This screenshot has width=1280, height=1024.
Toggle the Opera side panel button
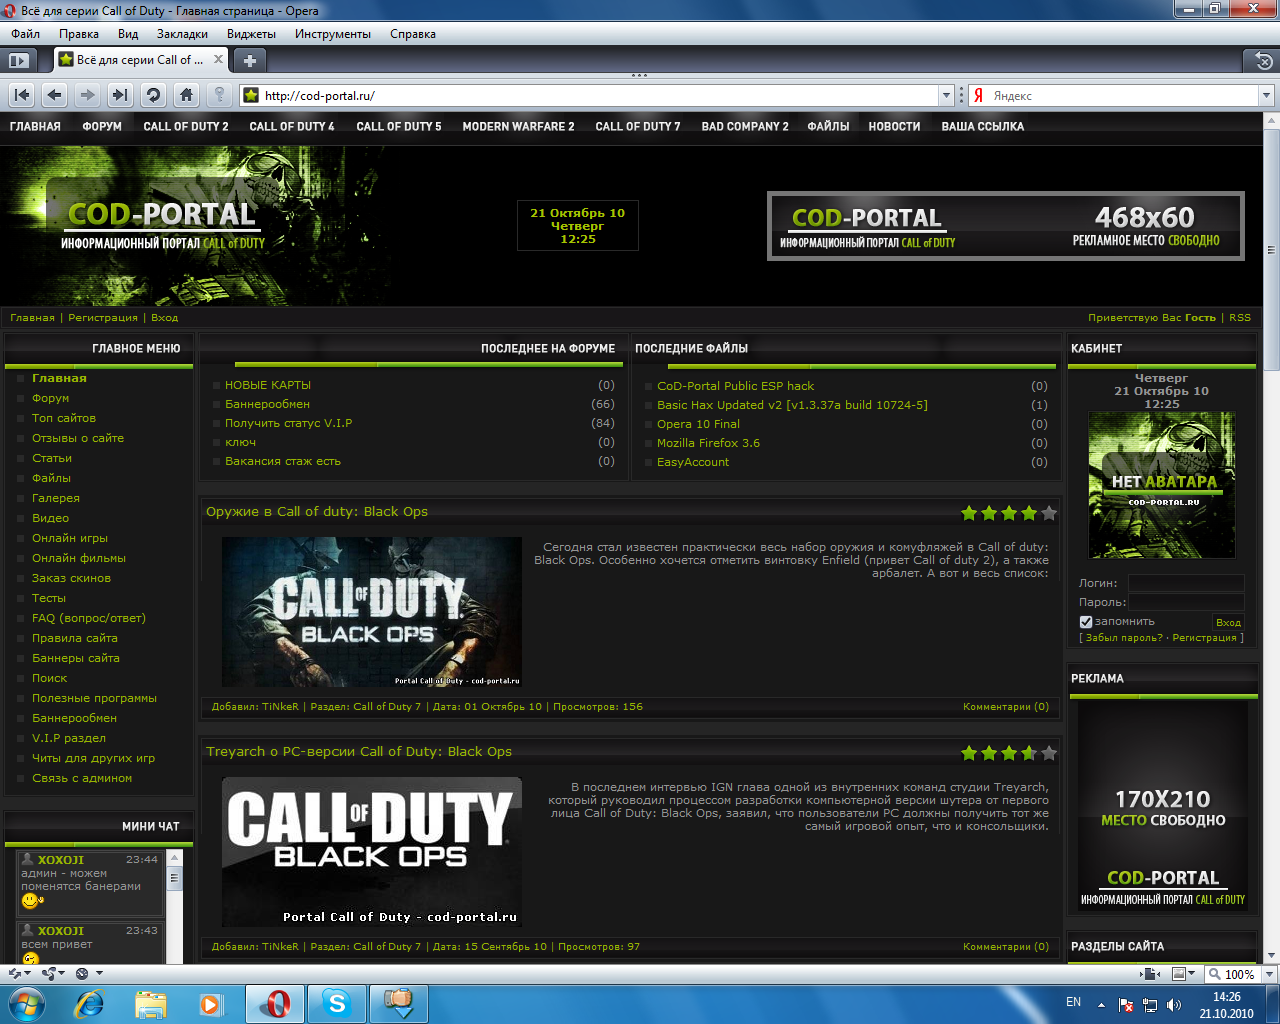tap(17, 60)
